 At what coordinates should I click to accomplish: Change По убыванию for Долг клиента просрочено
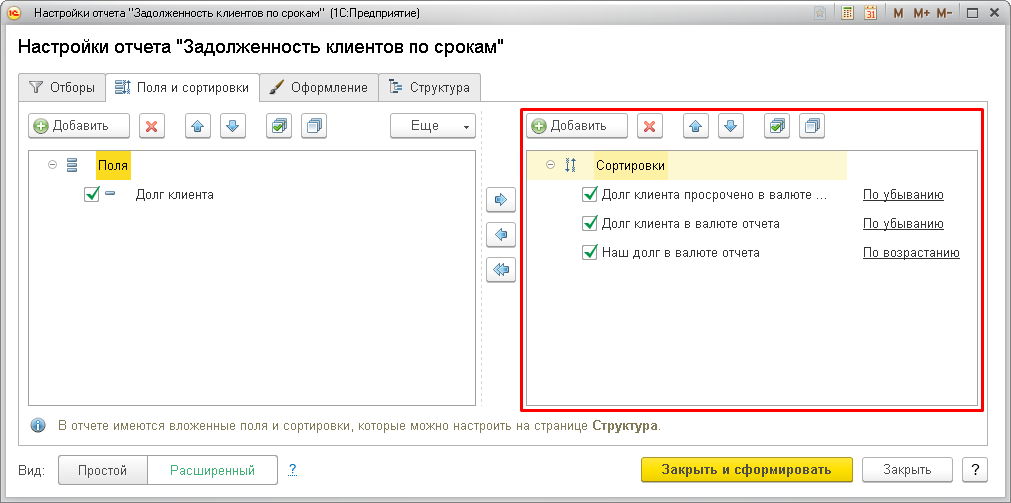click(903, 195)
